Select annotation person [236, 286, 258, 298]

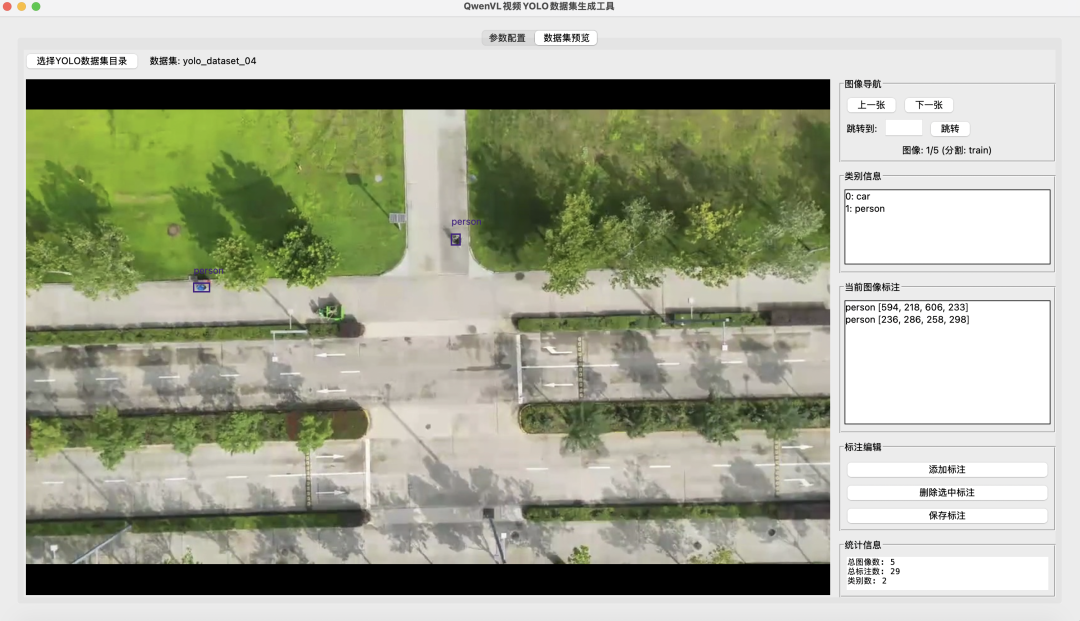coord(906,319)
